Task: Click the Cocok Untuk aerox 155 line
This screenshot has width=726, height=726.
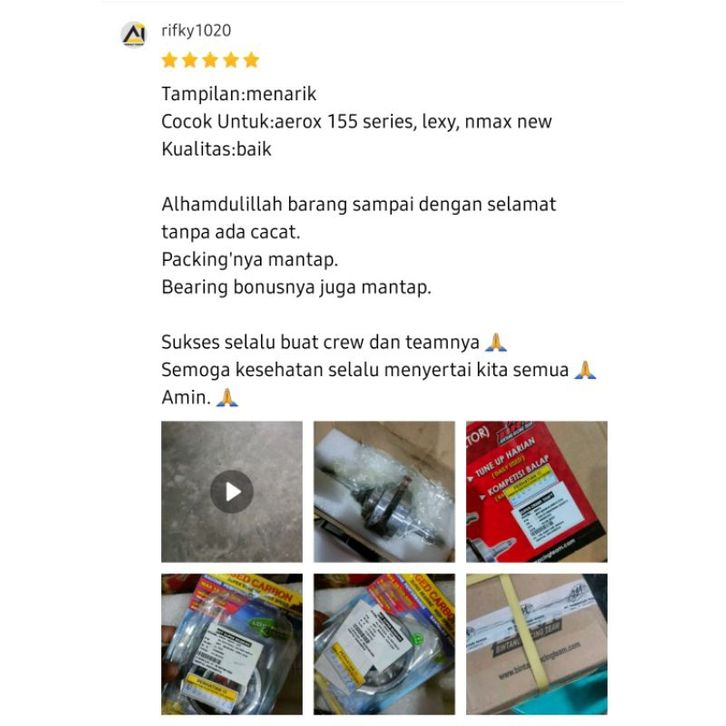Action: pyautogui.click(x=357, y=121)
